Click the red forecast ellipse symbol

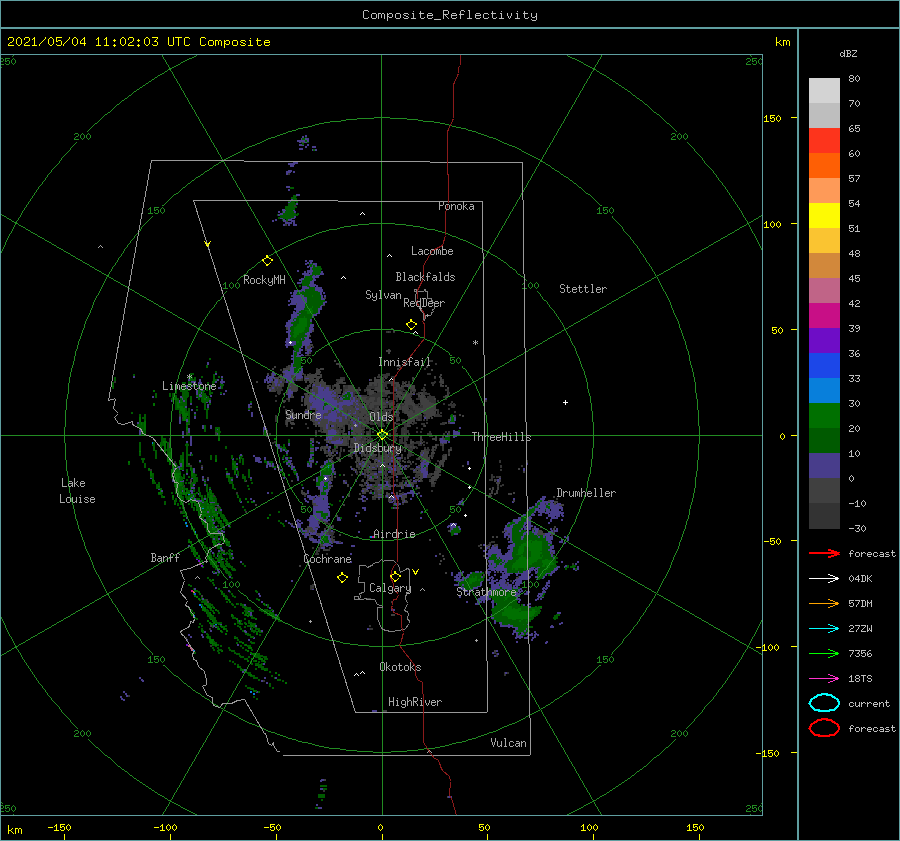(x=824, y=728)
